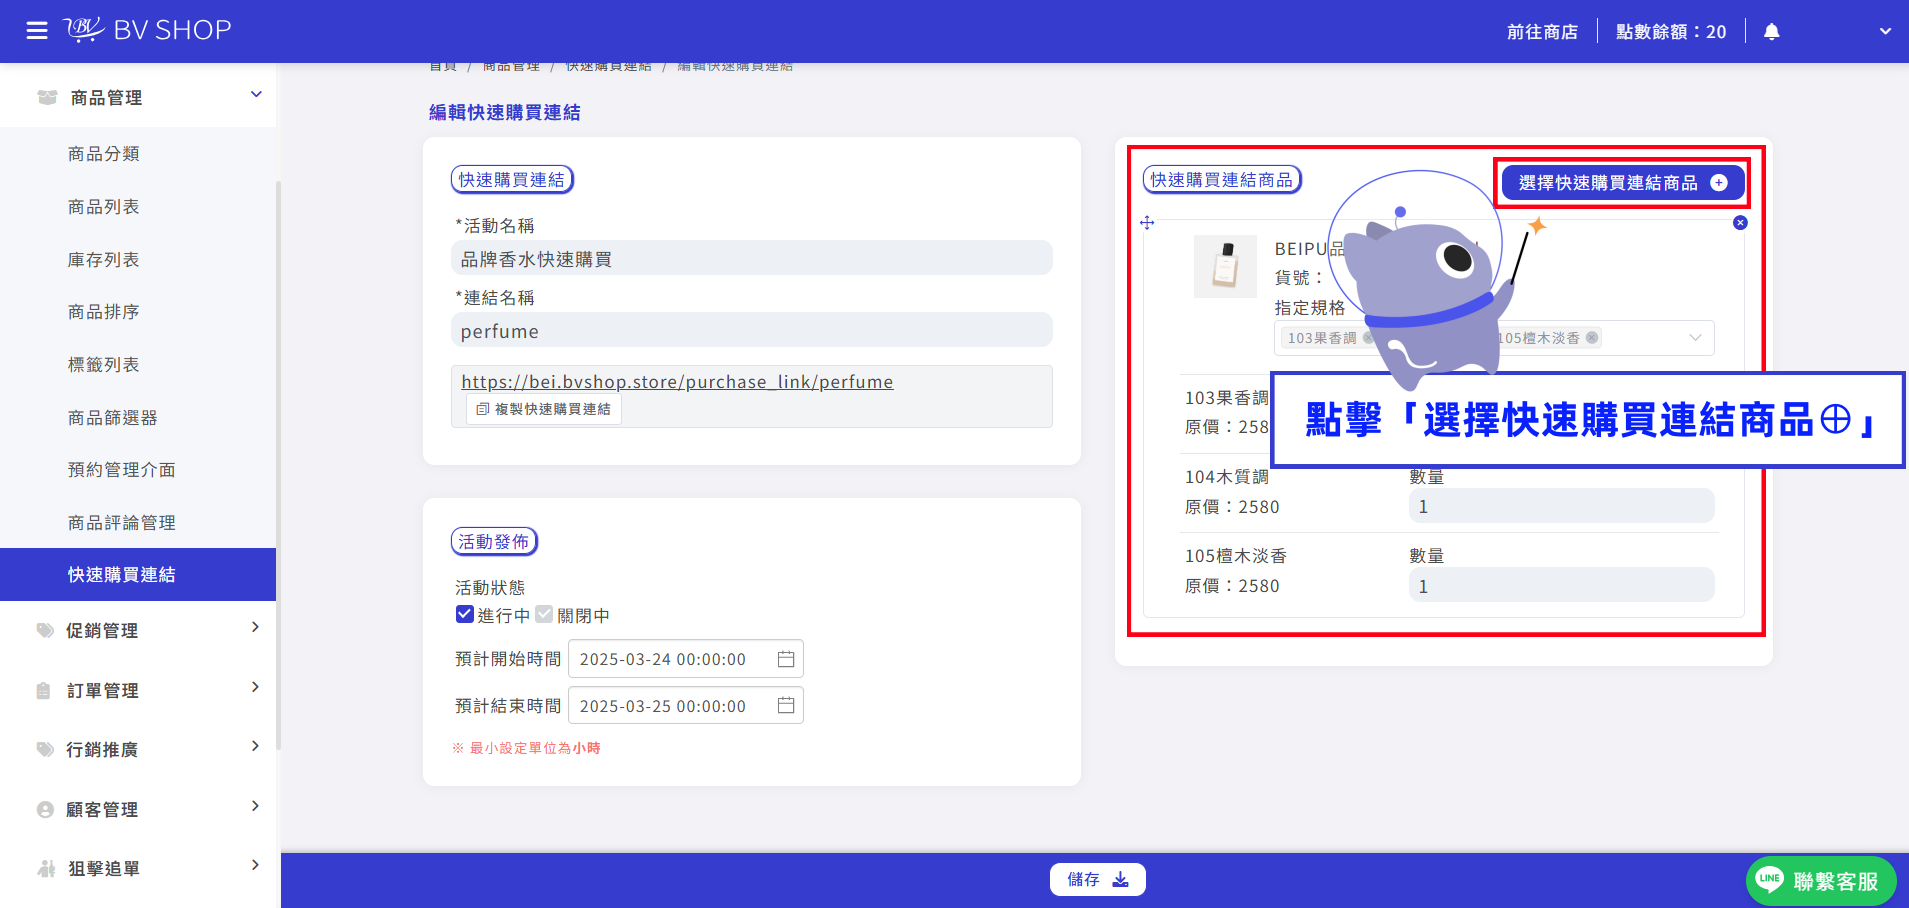Viewport: 1909px width, 908px height.
Task: Expand the 促銷管理 sidebar section
Action: pos(256,627)
